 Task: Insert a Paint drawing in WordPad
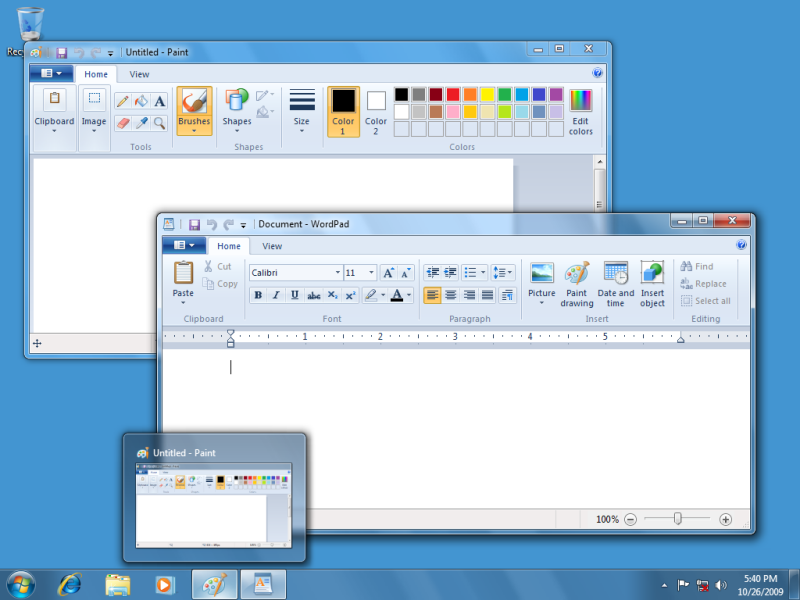coord(576,285)
